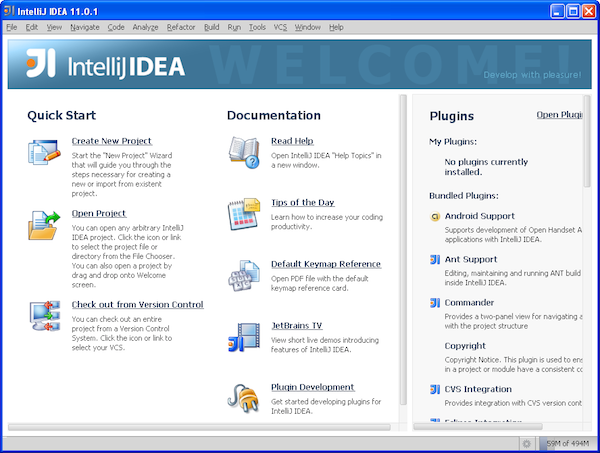The image size is (600, 453).
Task: Select the CVS Integration plugin name
Action: [478, 389]
